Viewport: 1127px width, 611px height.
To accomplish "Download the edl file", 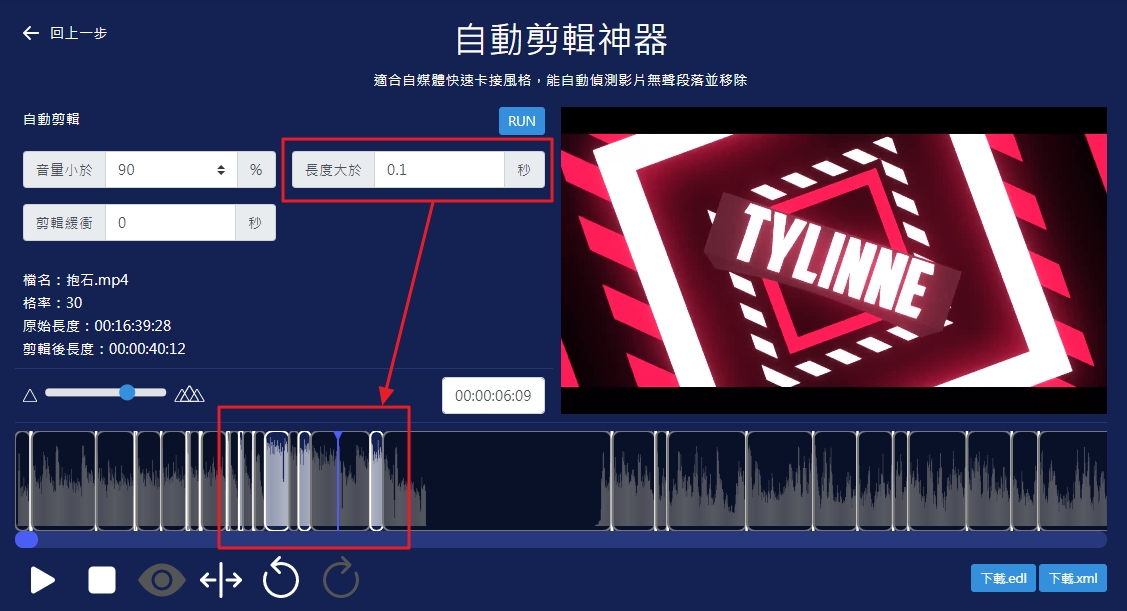I will 1003,578.
